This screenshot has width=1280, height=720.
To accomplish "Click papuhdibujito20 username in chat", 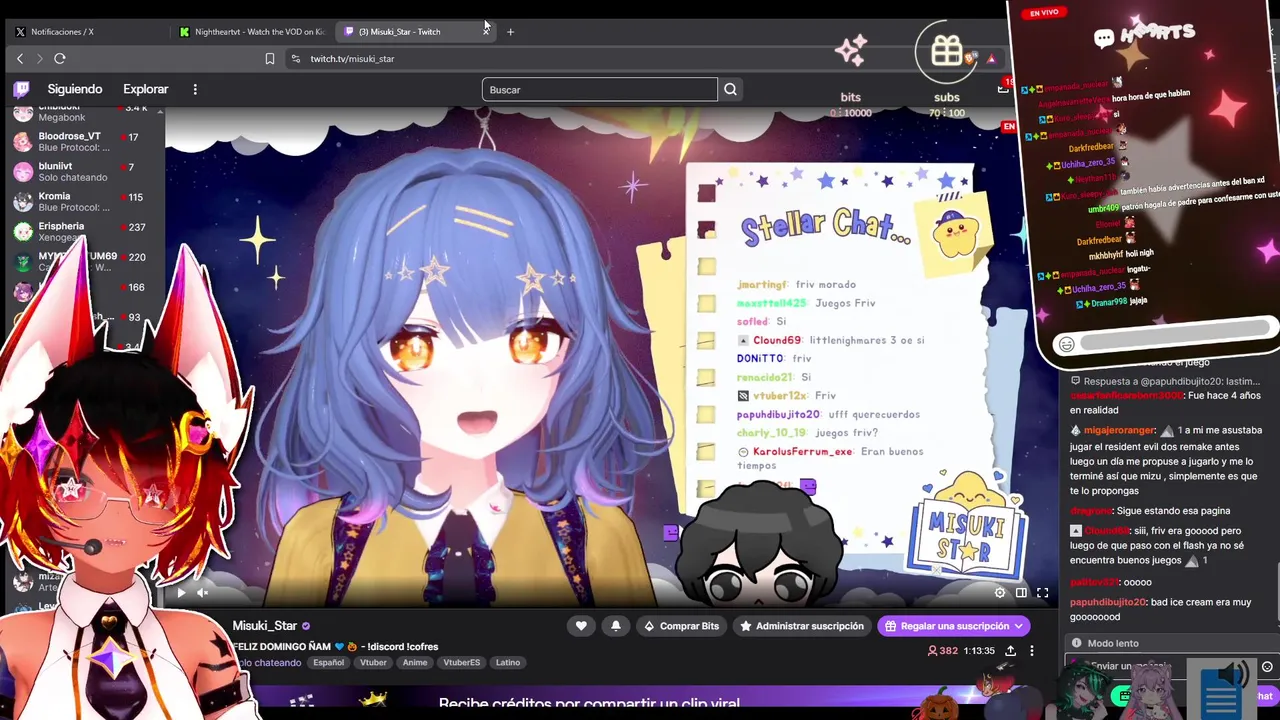I will point(1108,602).
